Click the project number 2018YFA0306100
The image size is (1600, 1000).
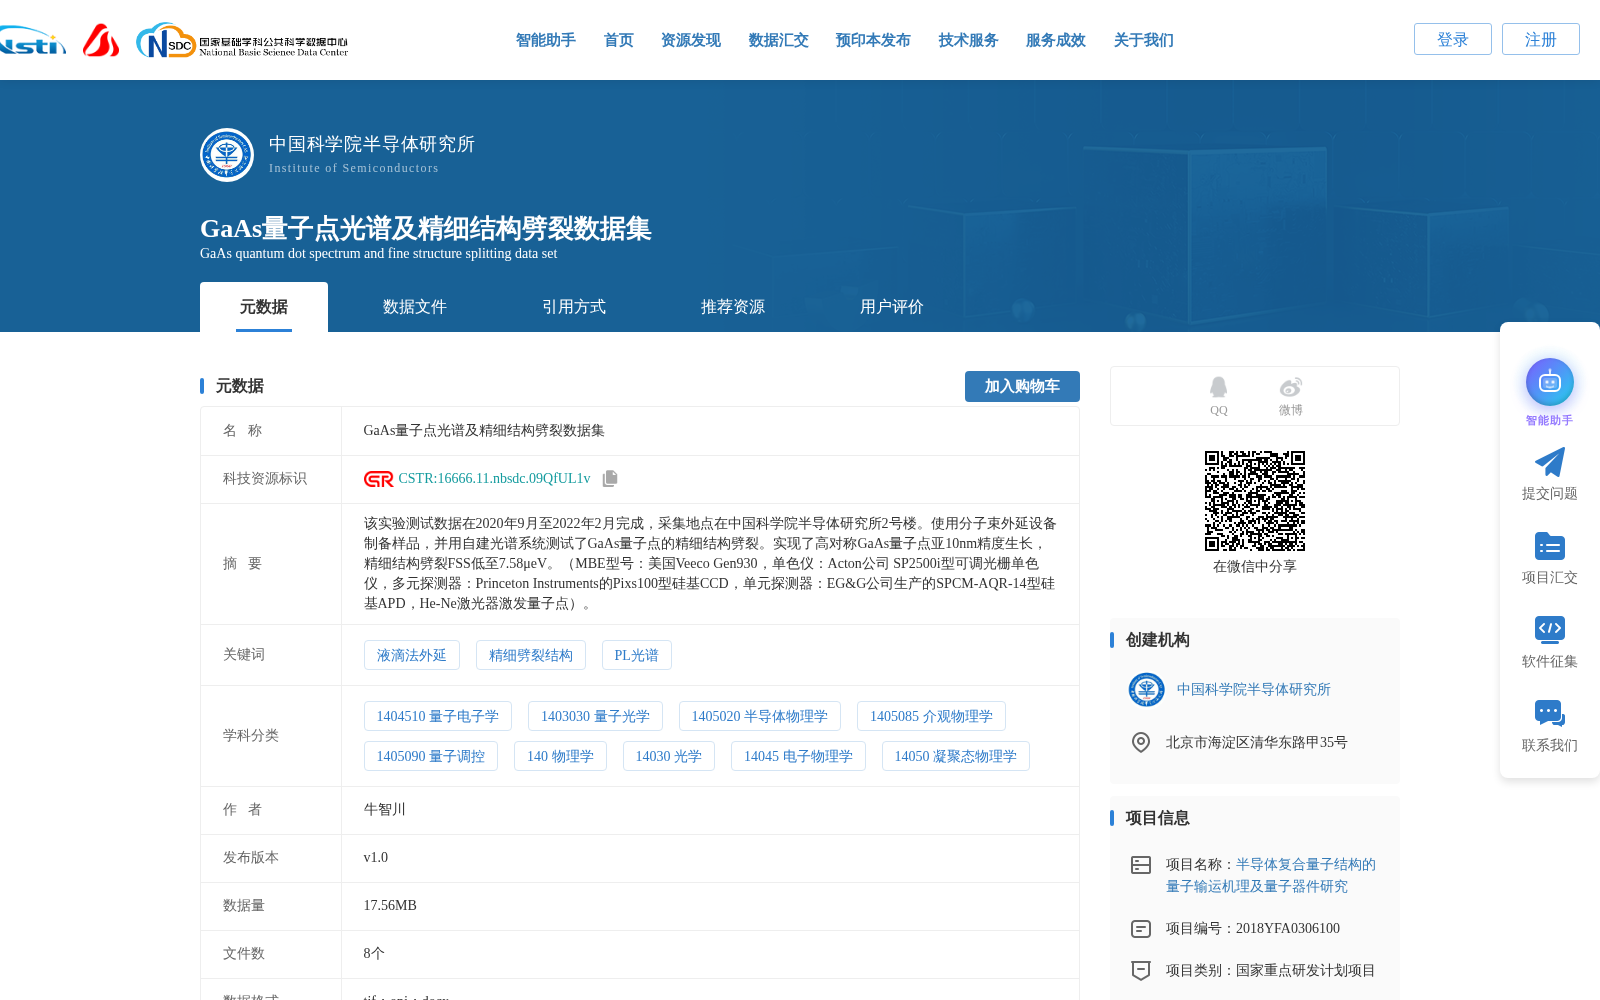(1288, 928)
